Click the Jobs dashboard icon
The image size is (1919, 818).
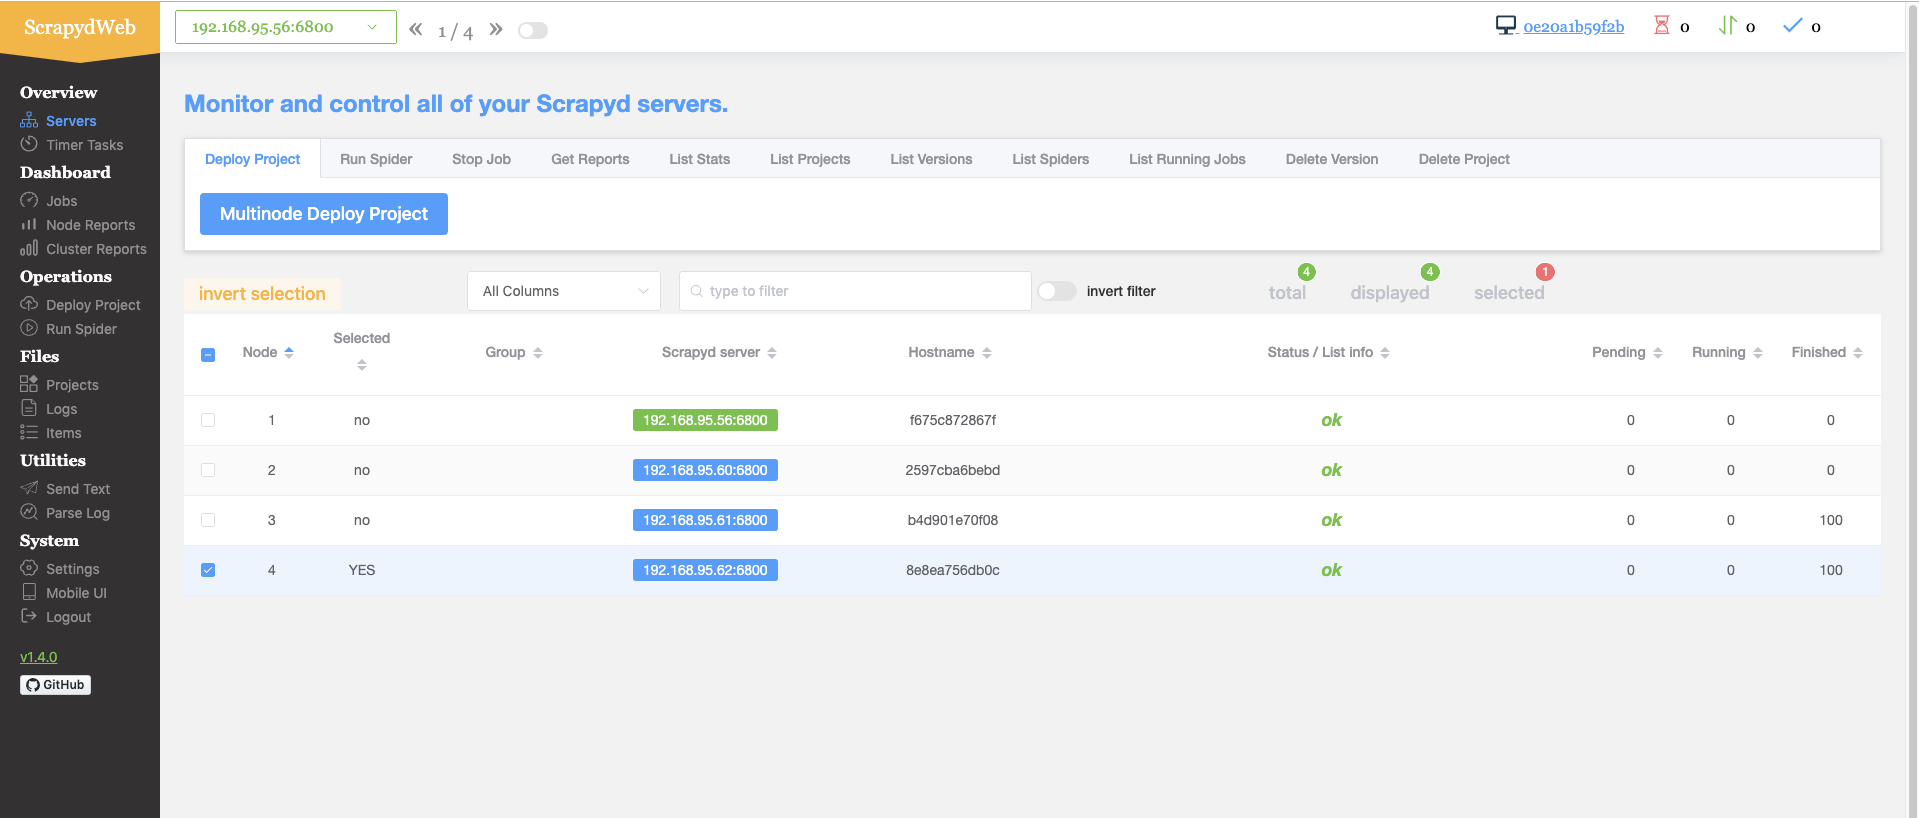(x=29, y=200)
